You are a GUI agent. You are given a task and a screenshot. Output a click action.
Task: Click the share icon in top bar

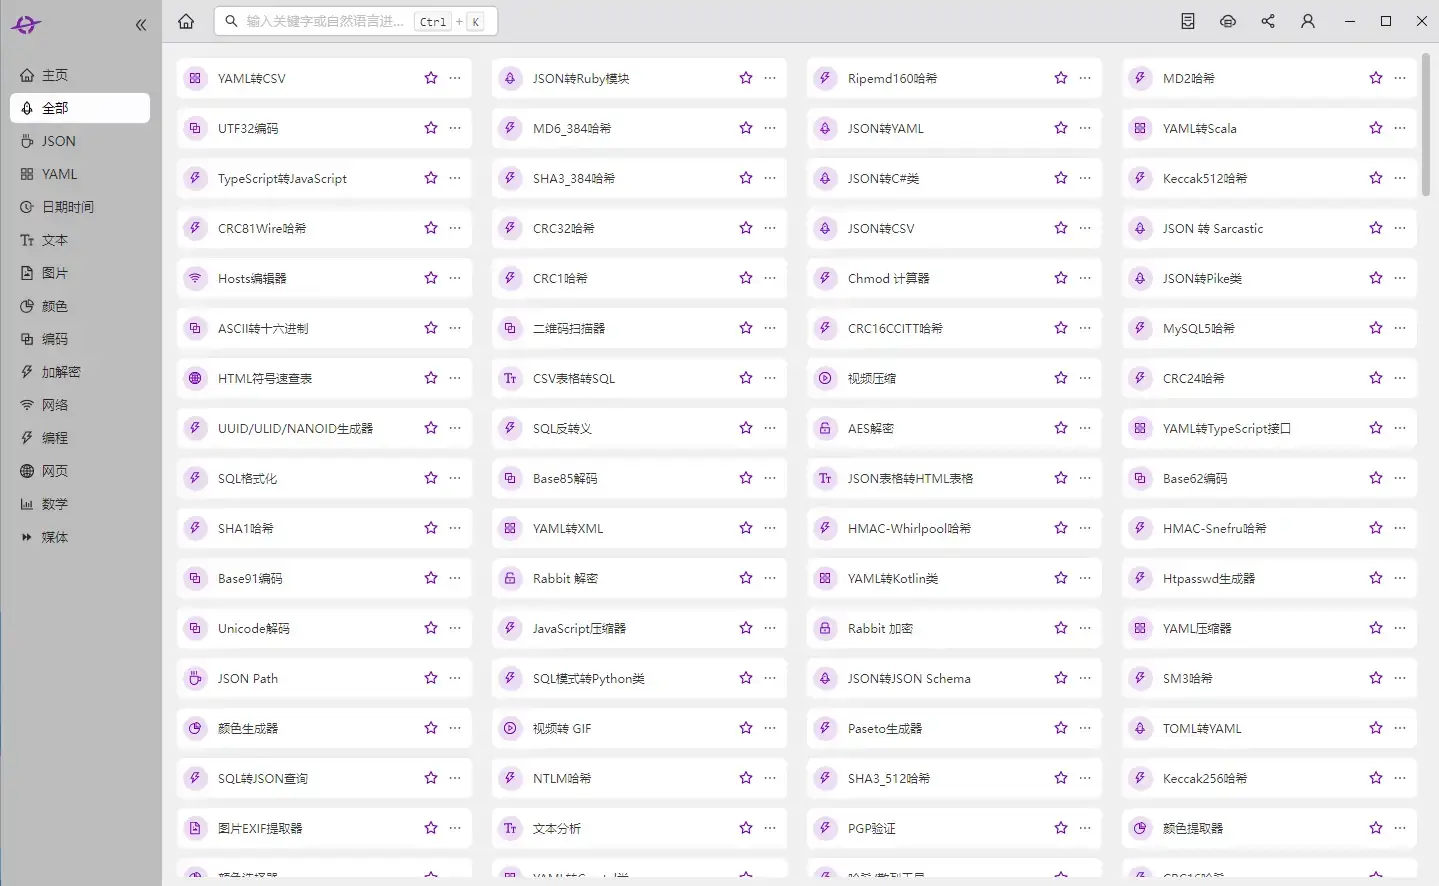coord(1268,21)
